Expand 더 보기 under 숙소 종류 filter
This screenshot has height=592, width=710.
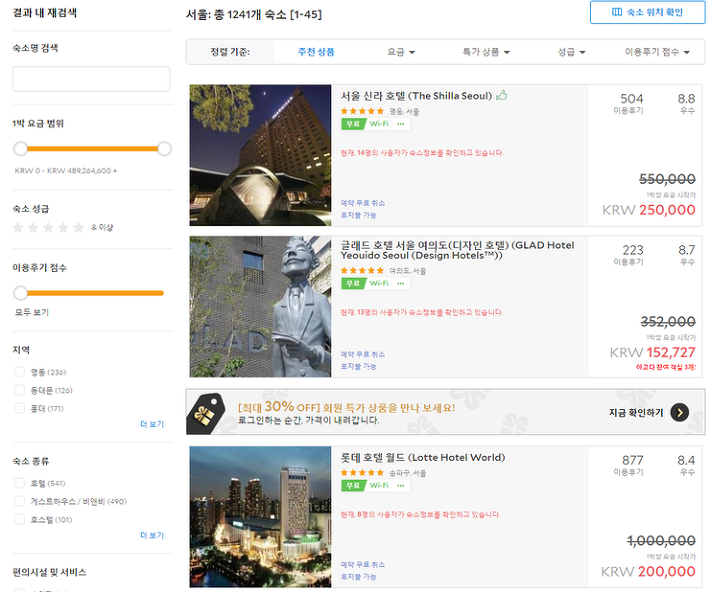point(152,535)
